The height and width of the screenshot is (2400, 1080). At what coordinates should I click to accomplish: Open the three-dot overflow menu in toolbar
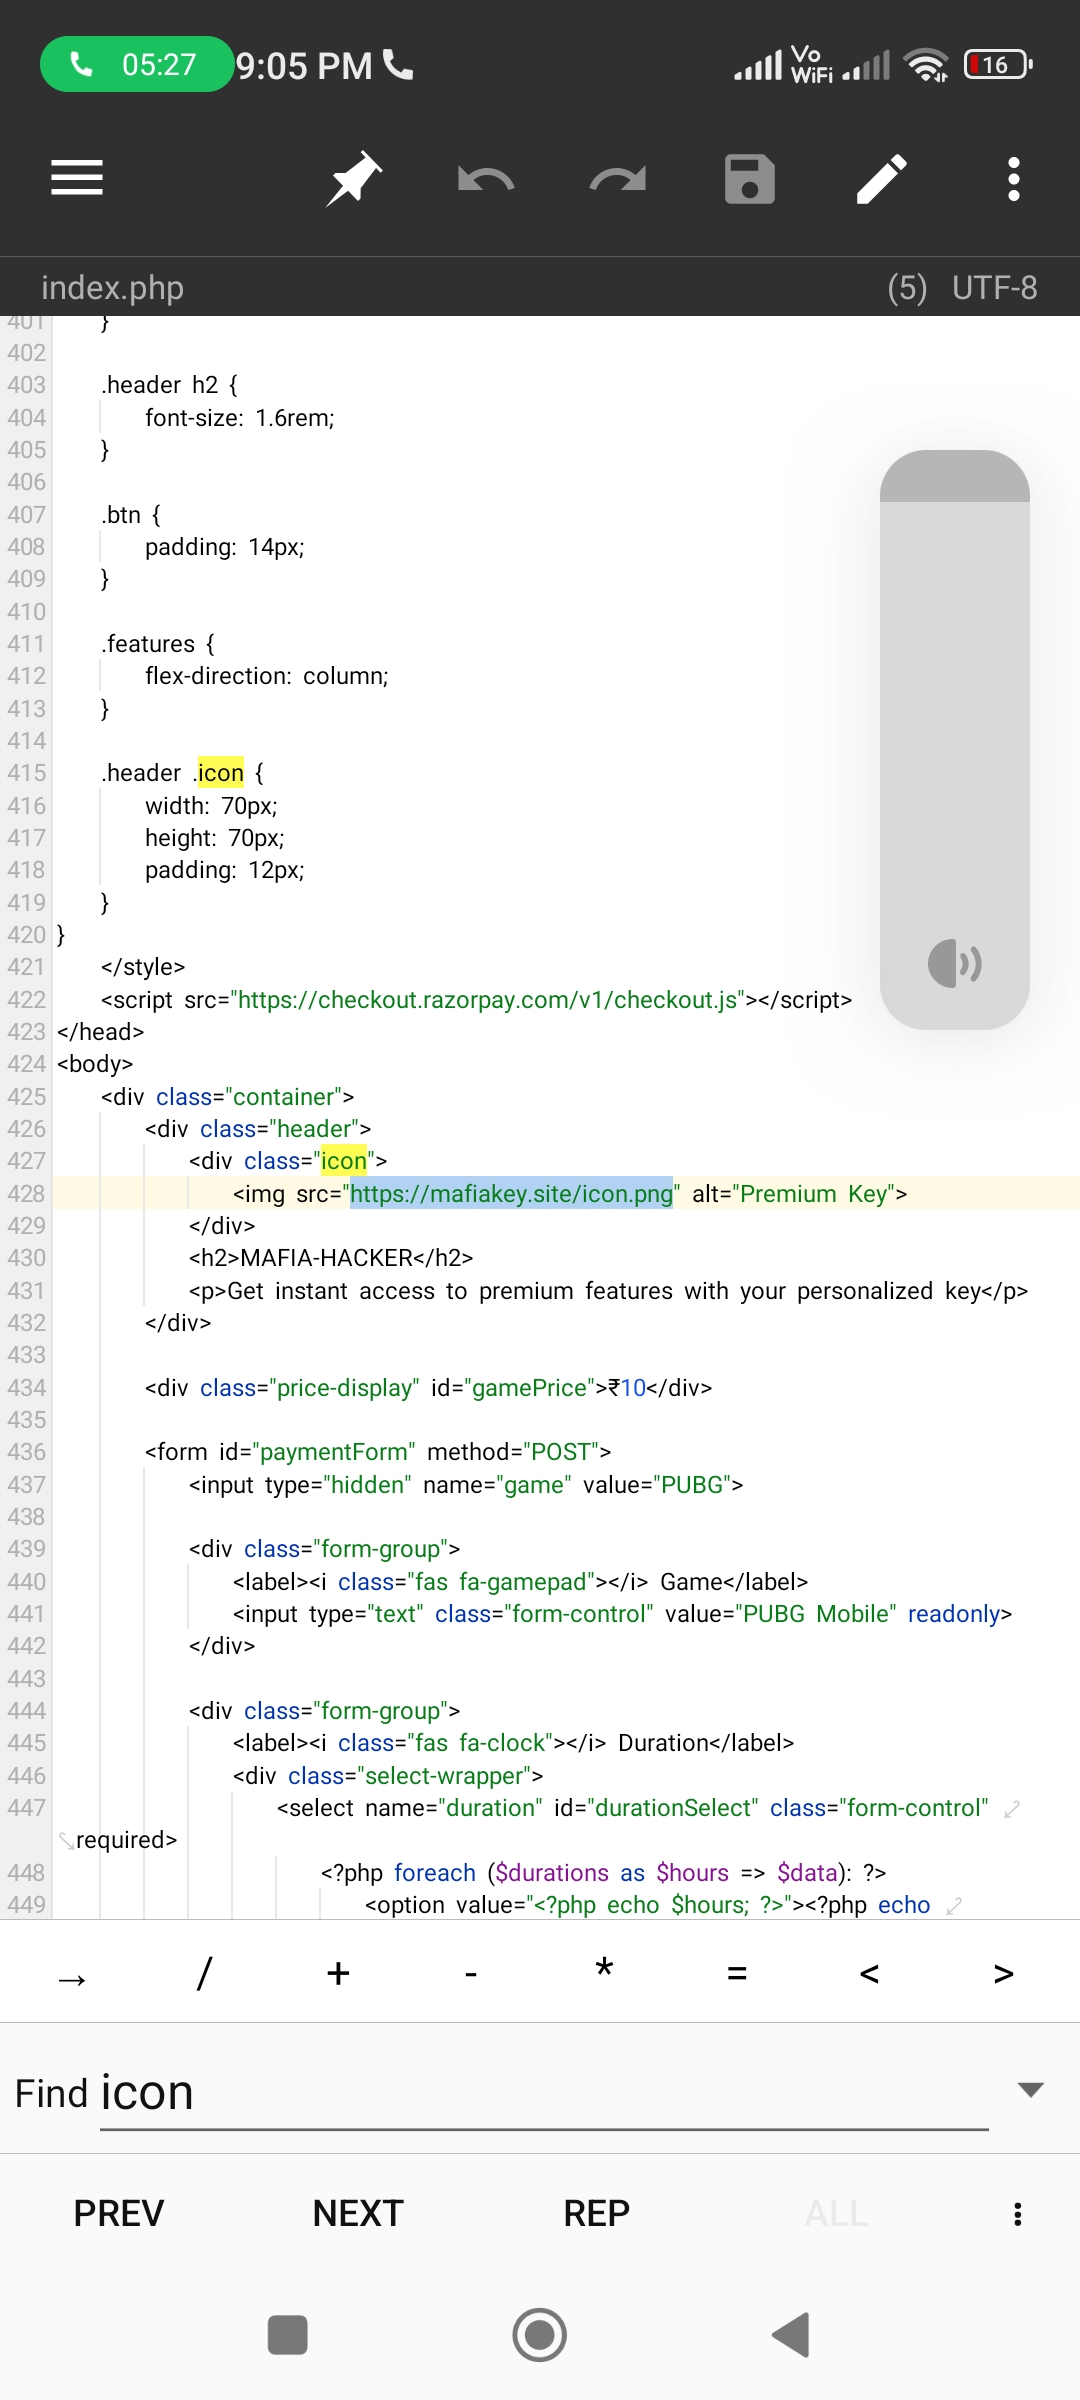tap(1014, 179)
